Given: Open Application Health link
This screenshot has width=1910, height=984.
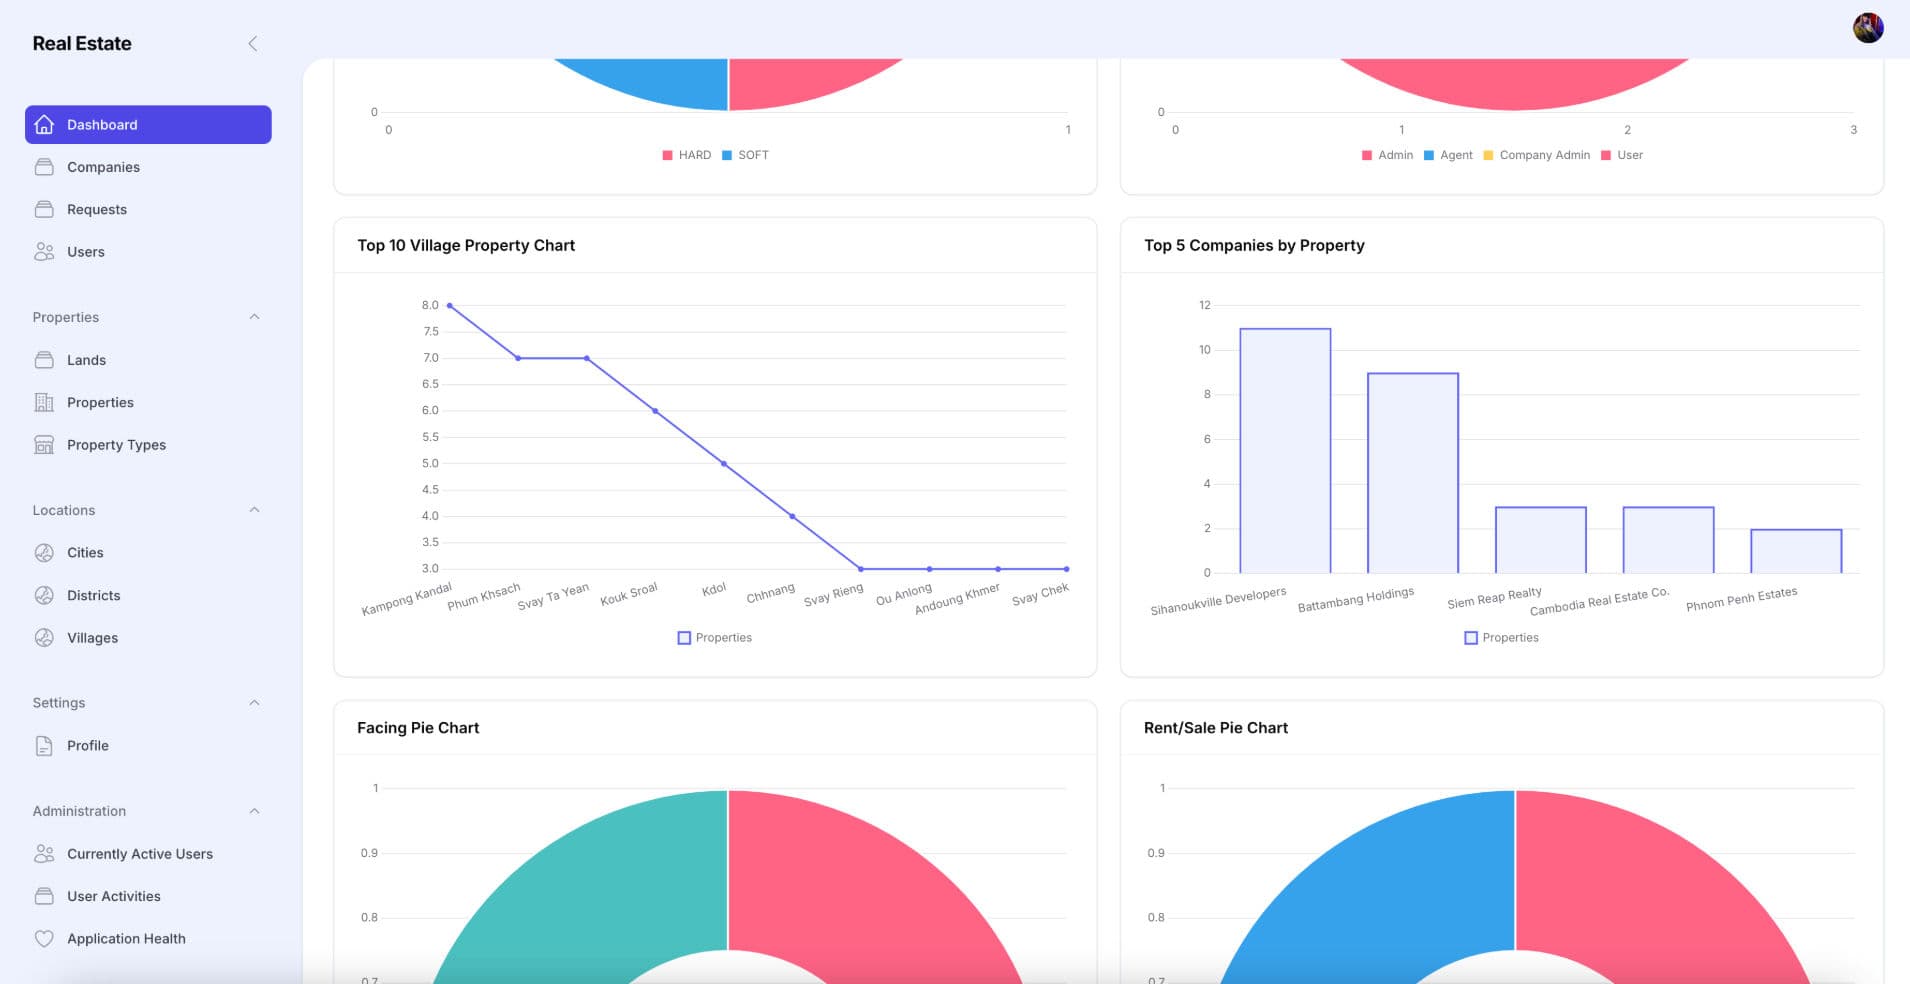Looking at the screenshot, I should click(x=148, y=939).
